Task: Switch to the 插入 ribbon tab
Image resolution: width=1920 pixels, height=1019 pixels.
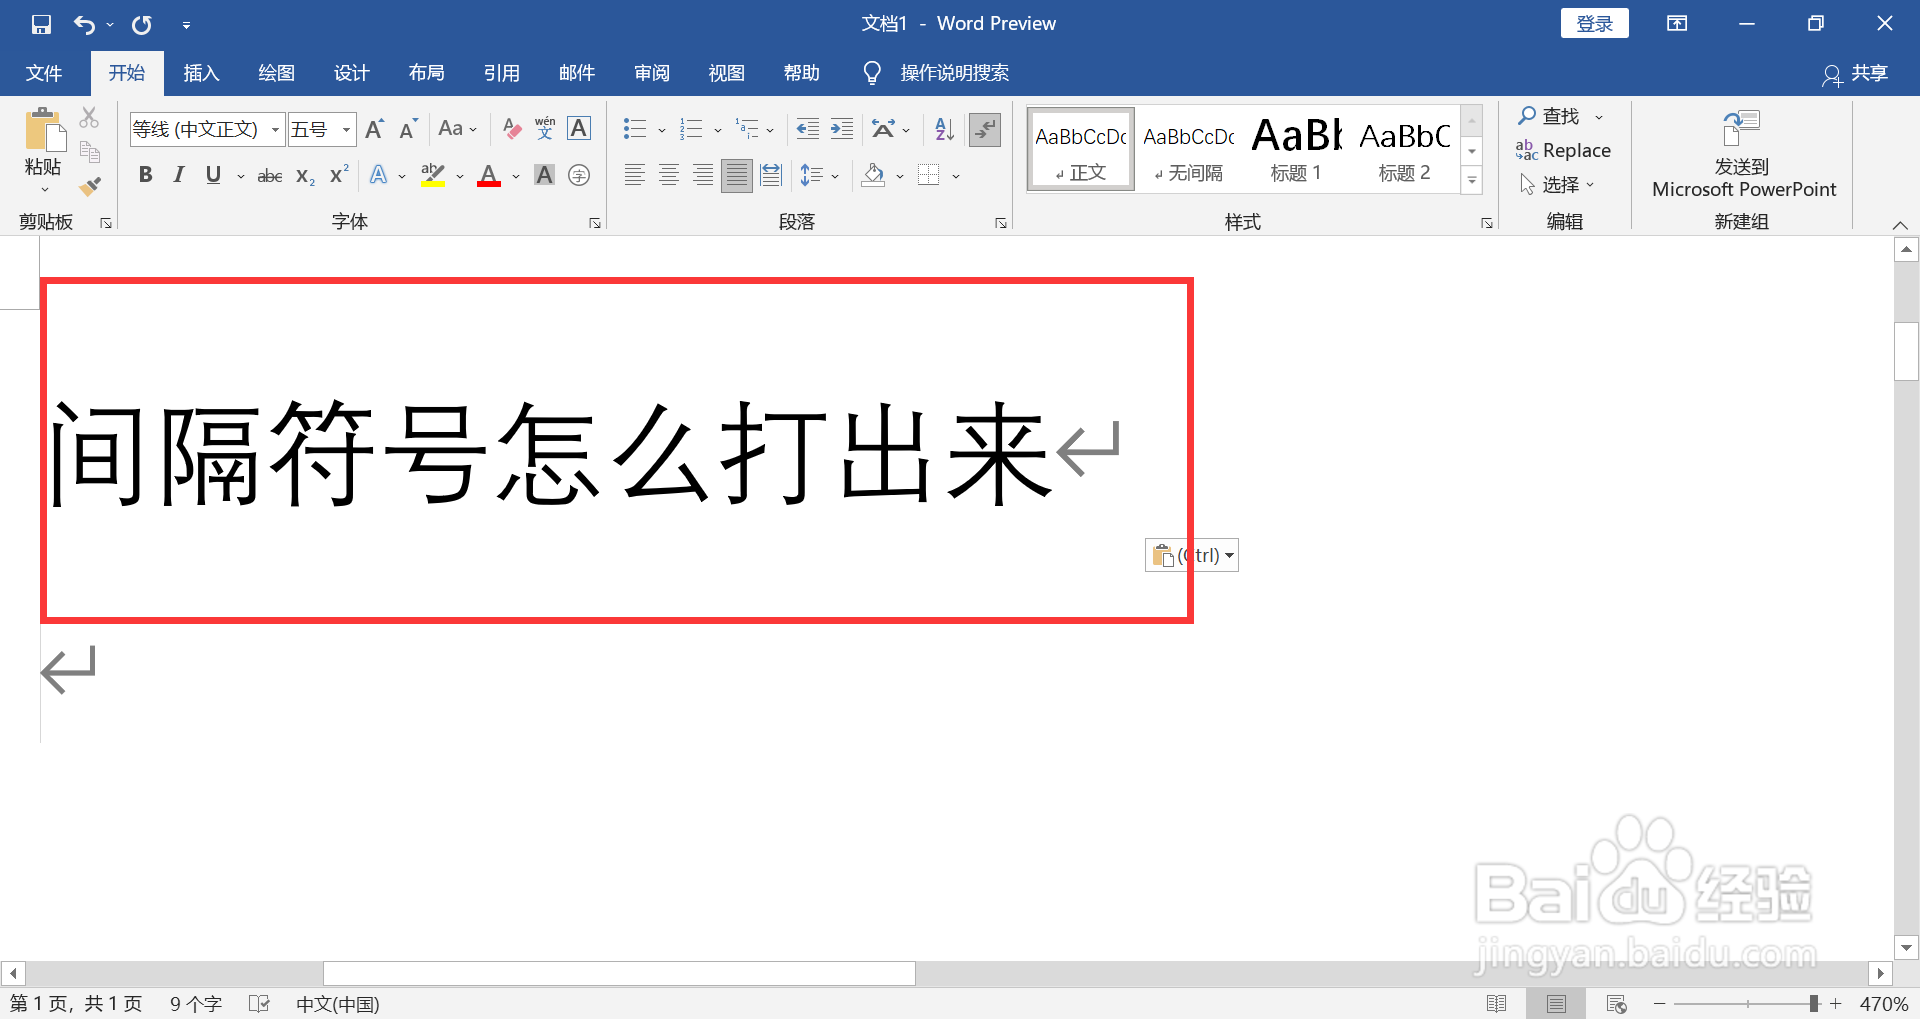Action: [x=201, y=72]
